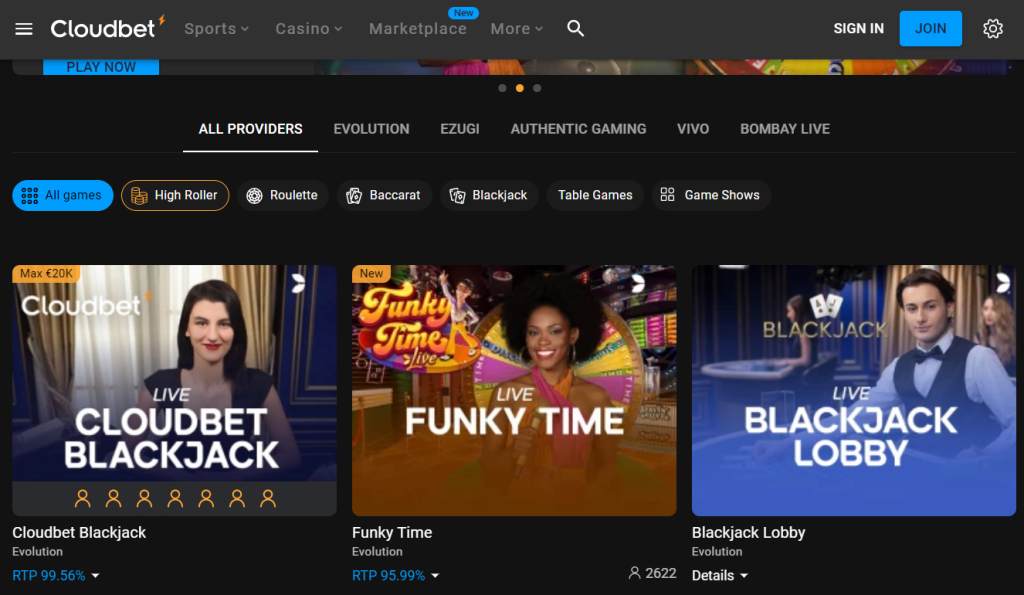Expand the More dropdown menu
Viewport: 1024px width, 595px height.
(x=517, y=29)
